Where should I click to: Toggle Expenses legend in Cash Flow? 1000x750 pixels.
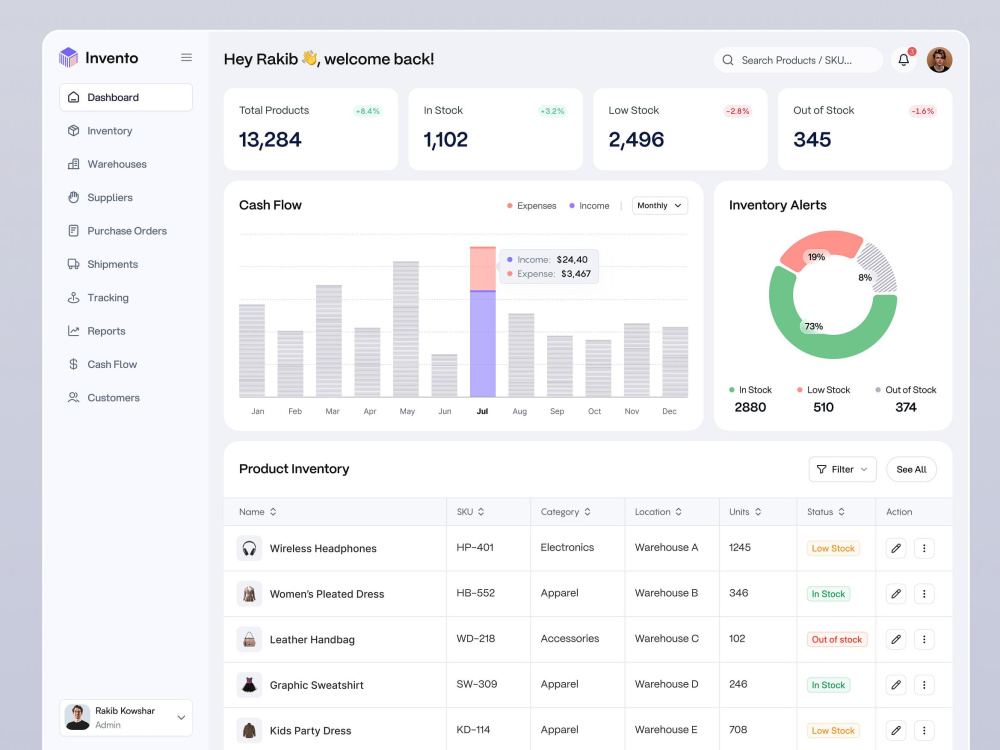tap(531, 205)
